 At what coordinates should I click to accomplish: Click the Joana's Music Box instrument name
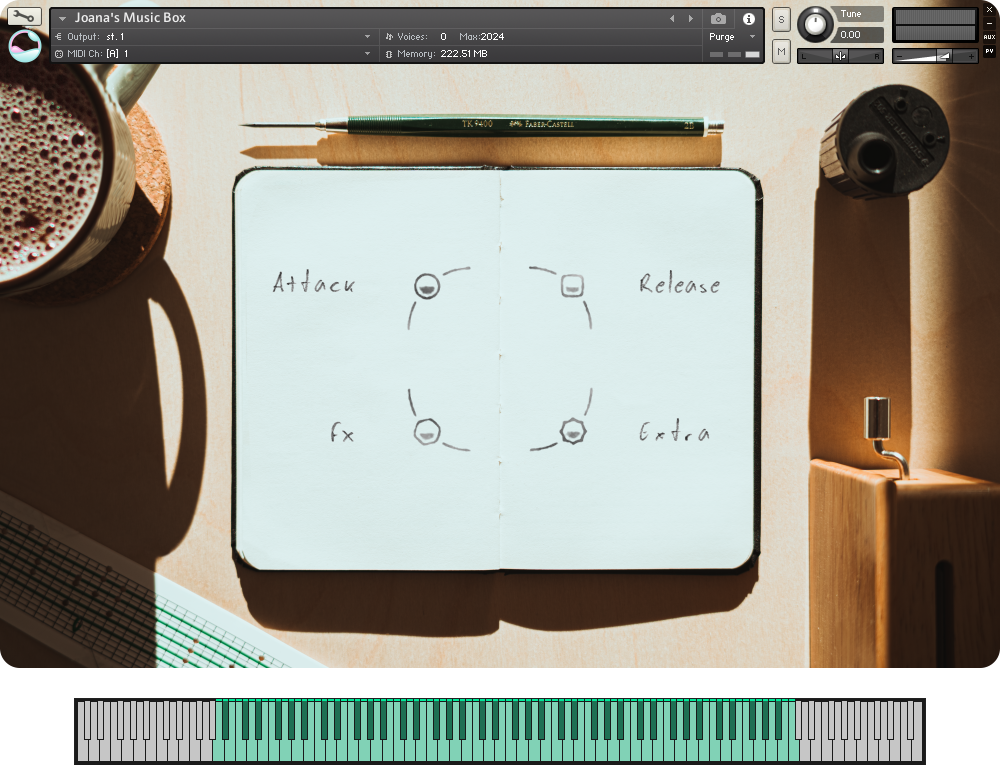[130, 18]
